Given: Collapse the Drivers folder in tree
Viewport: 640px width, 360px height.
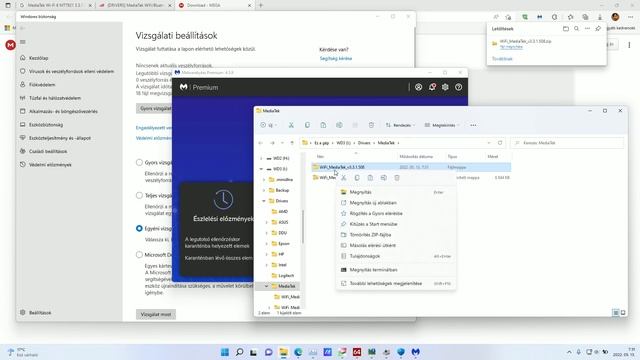Looking at the screenshot, I should pos(264,201).
